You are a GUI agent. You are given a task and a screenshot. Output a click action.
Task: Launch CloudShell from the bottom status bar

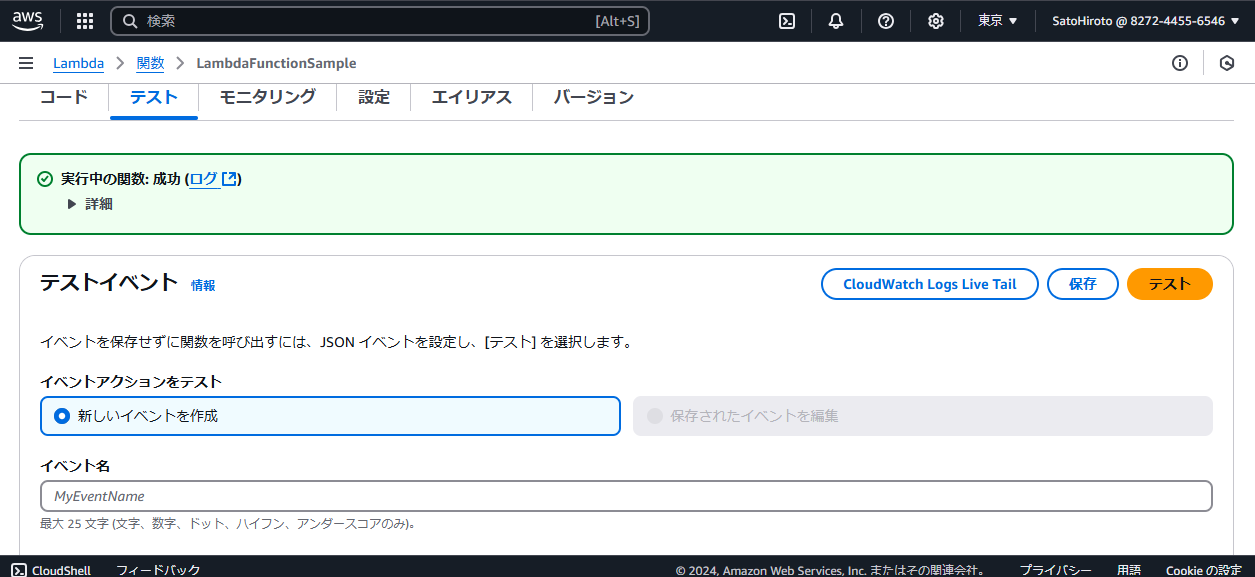(x=51, y=569)
